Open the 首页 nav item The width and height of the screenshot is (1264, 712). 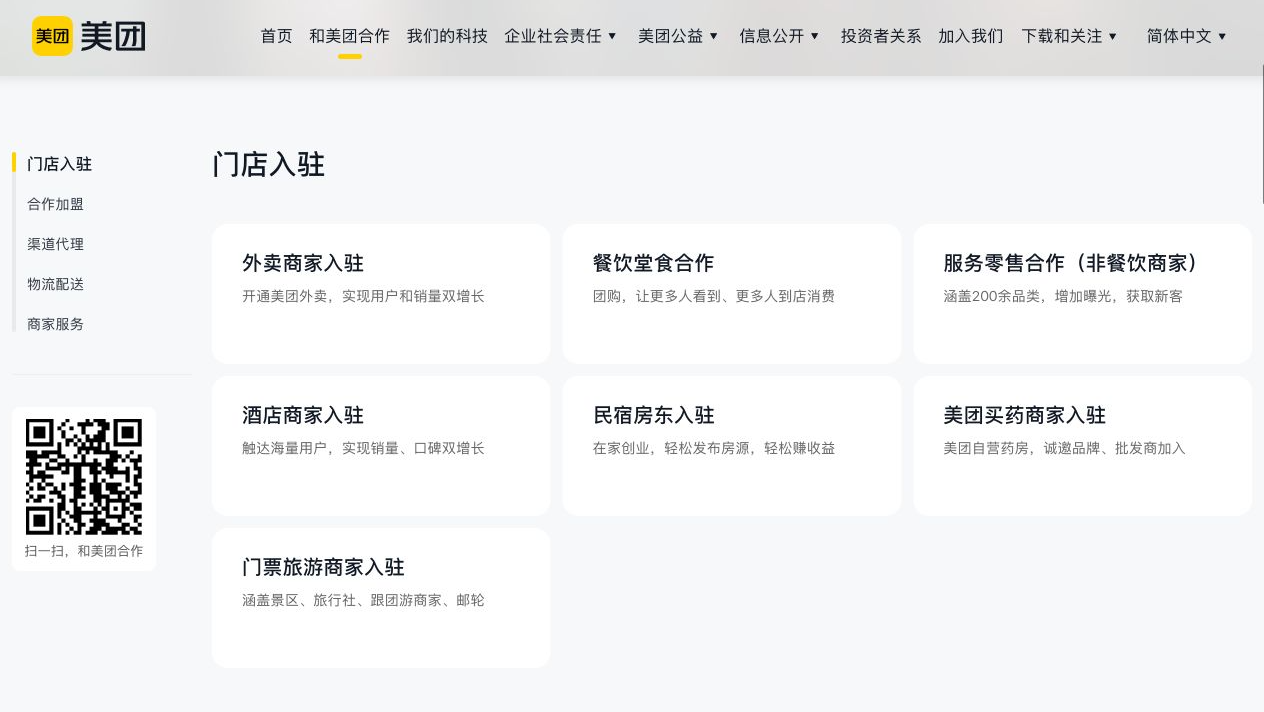pos(276,36)
